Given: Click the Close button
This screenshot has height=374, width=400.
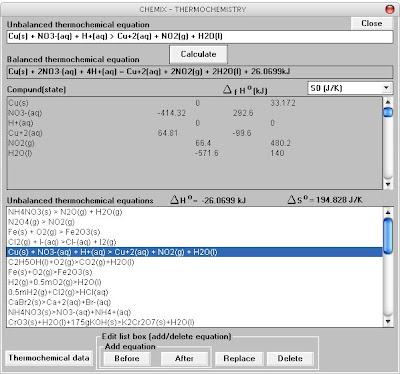Looking at the screenshot, I should click(372, 23).
